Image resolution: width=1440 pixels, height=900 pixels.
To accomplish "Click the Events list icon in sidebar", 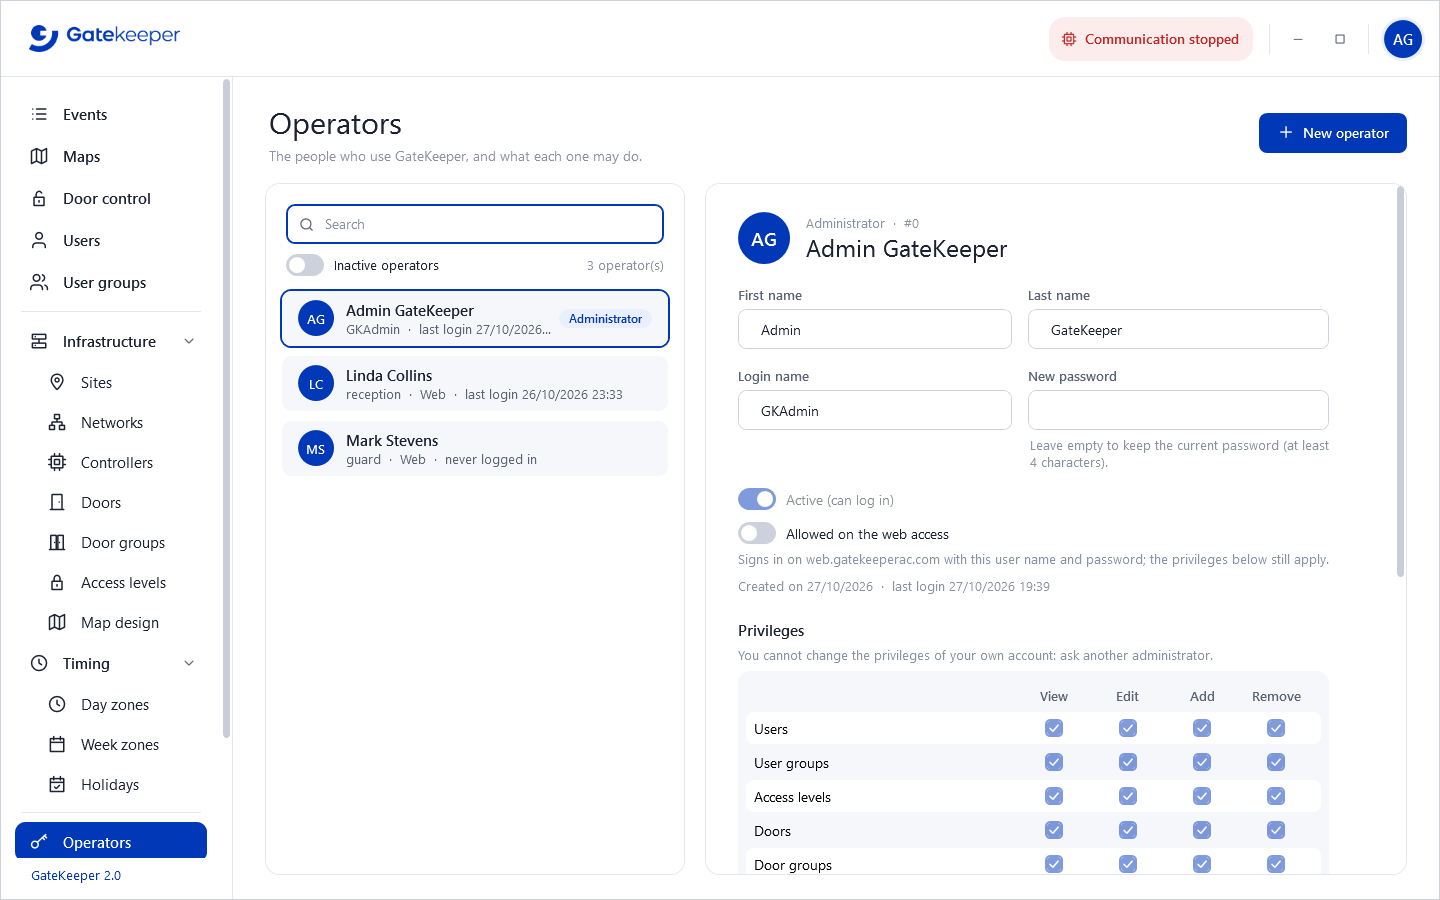I will click(x=39, y=114).
